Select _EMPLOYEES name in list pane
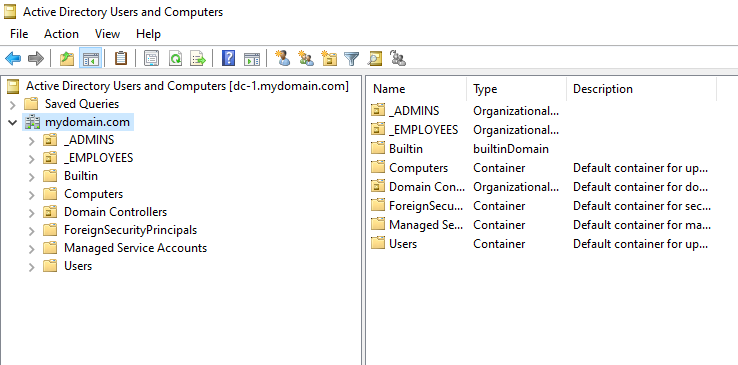Viewport: 738px width, 365px height. point(424,130)
